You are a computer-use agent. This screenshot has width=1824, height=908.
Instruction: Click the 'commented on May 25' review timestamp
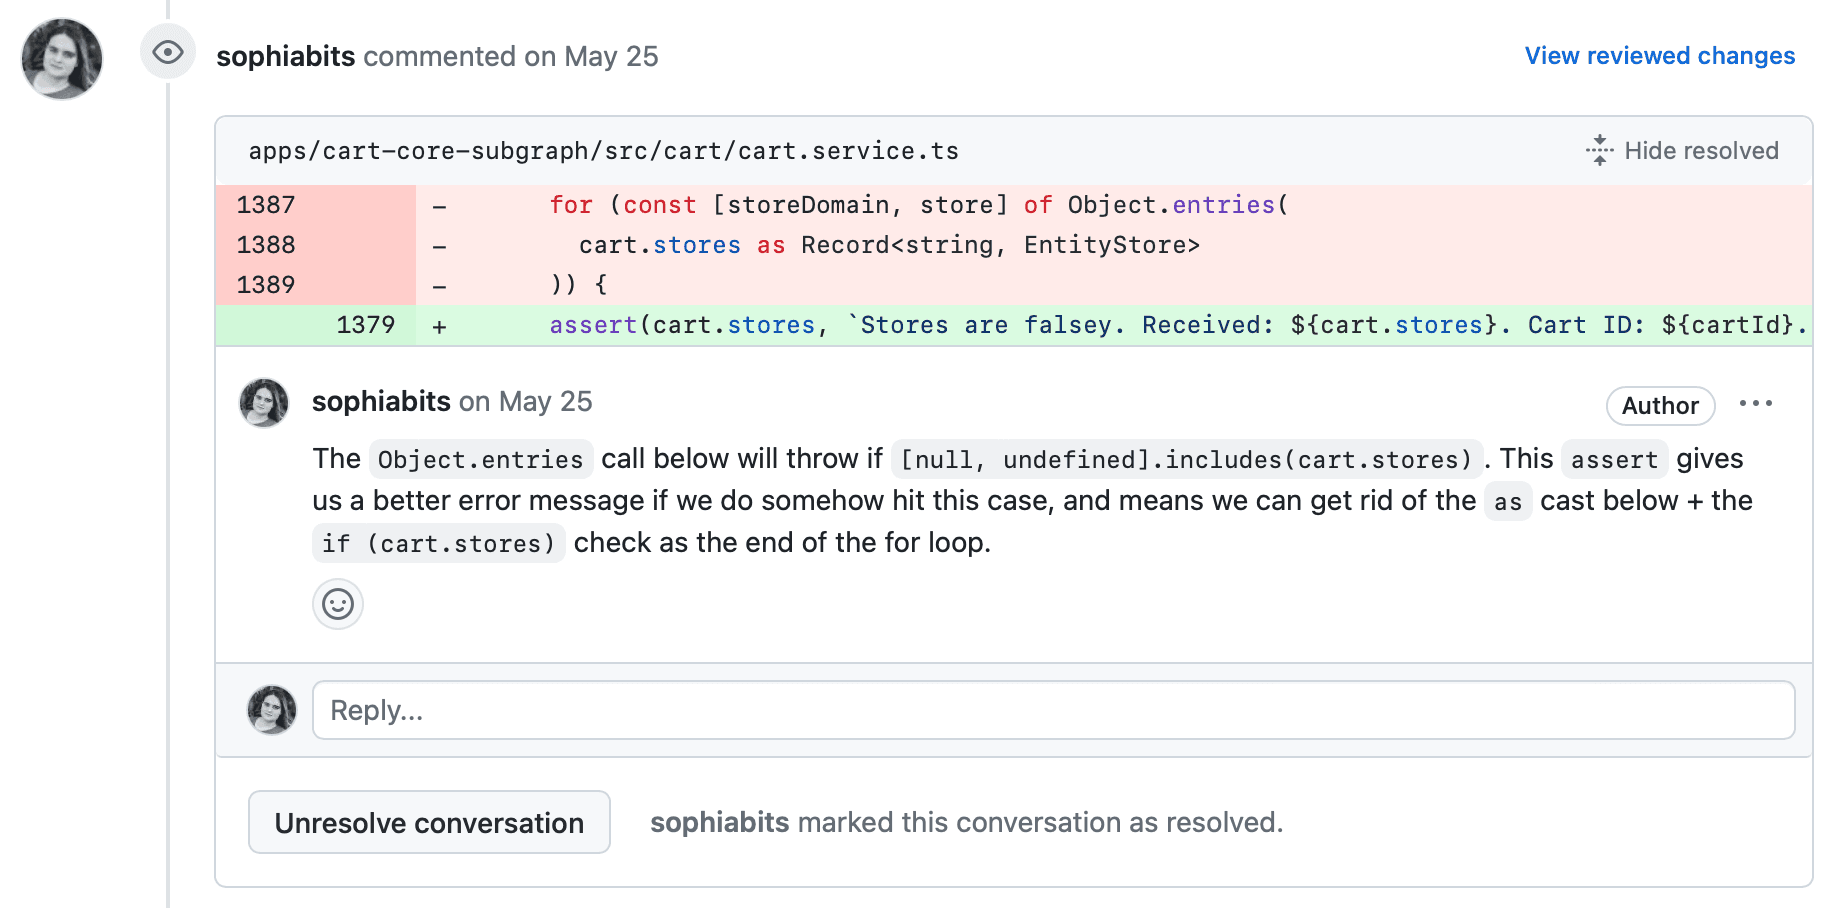(x=511, y=56)
